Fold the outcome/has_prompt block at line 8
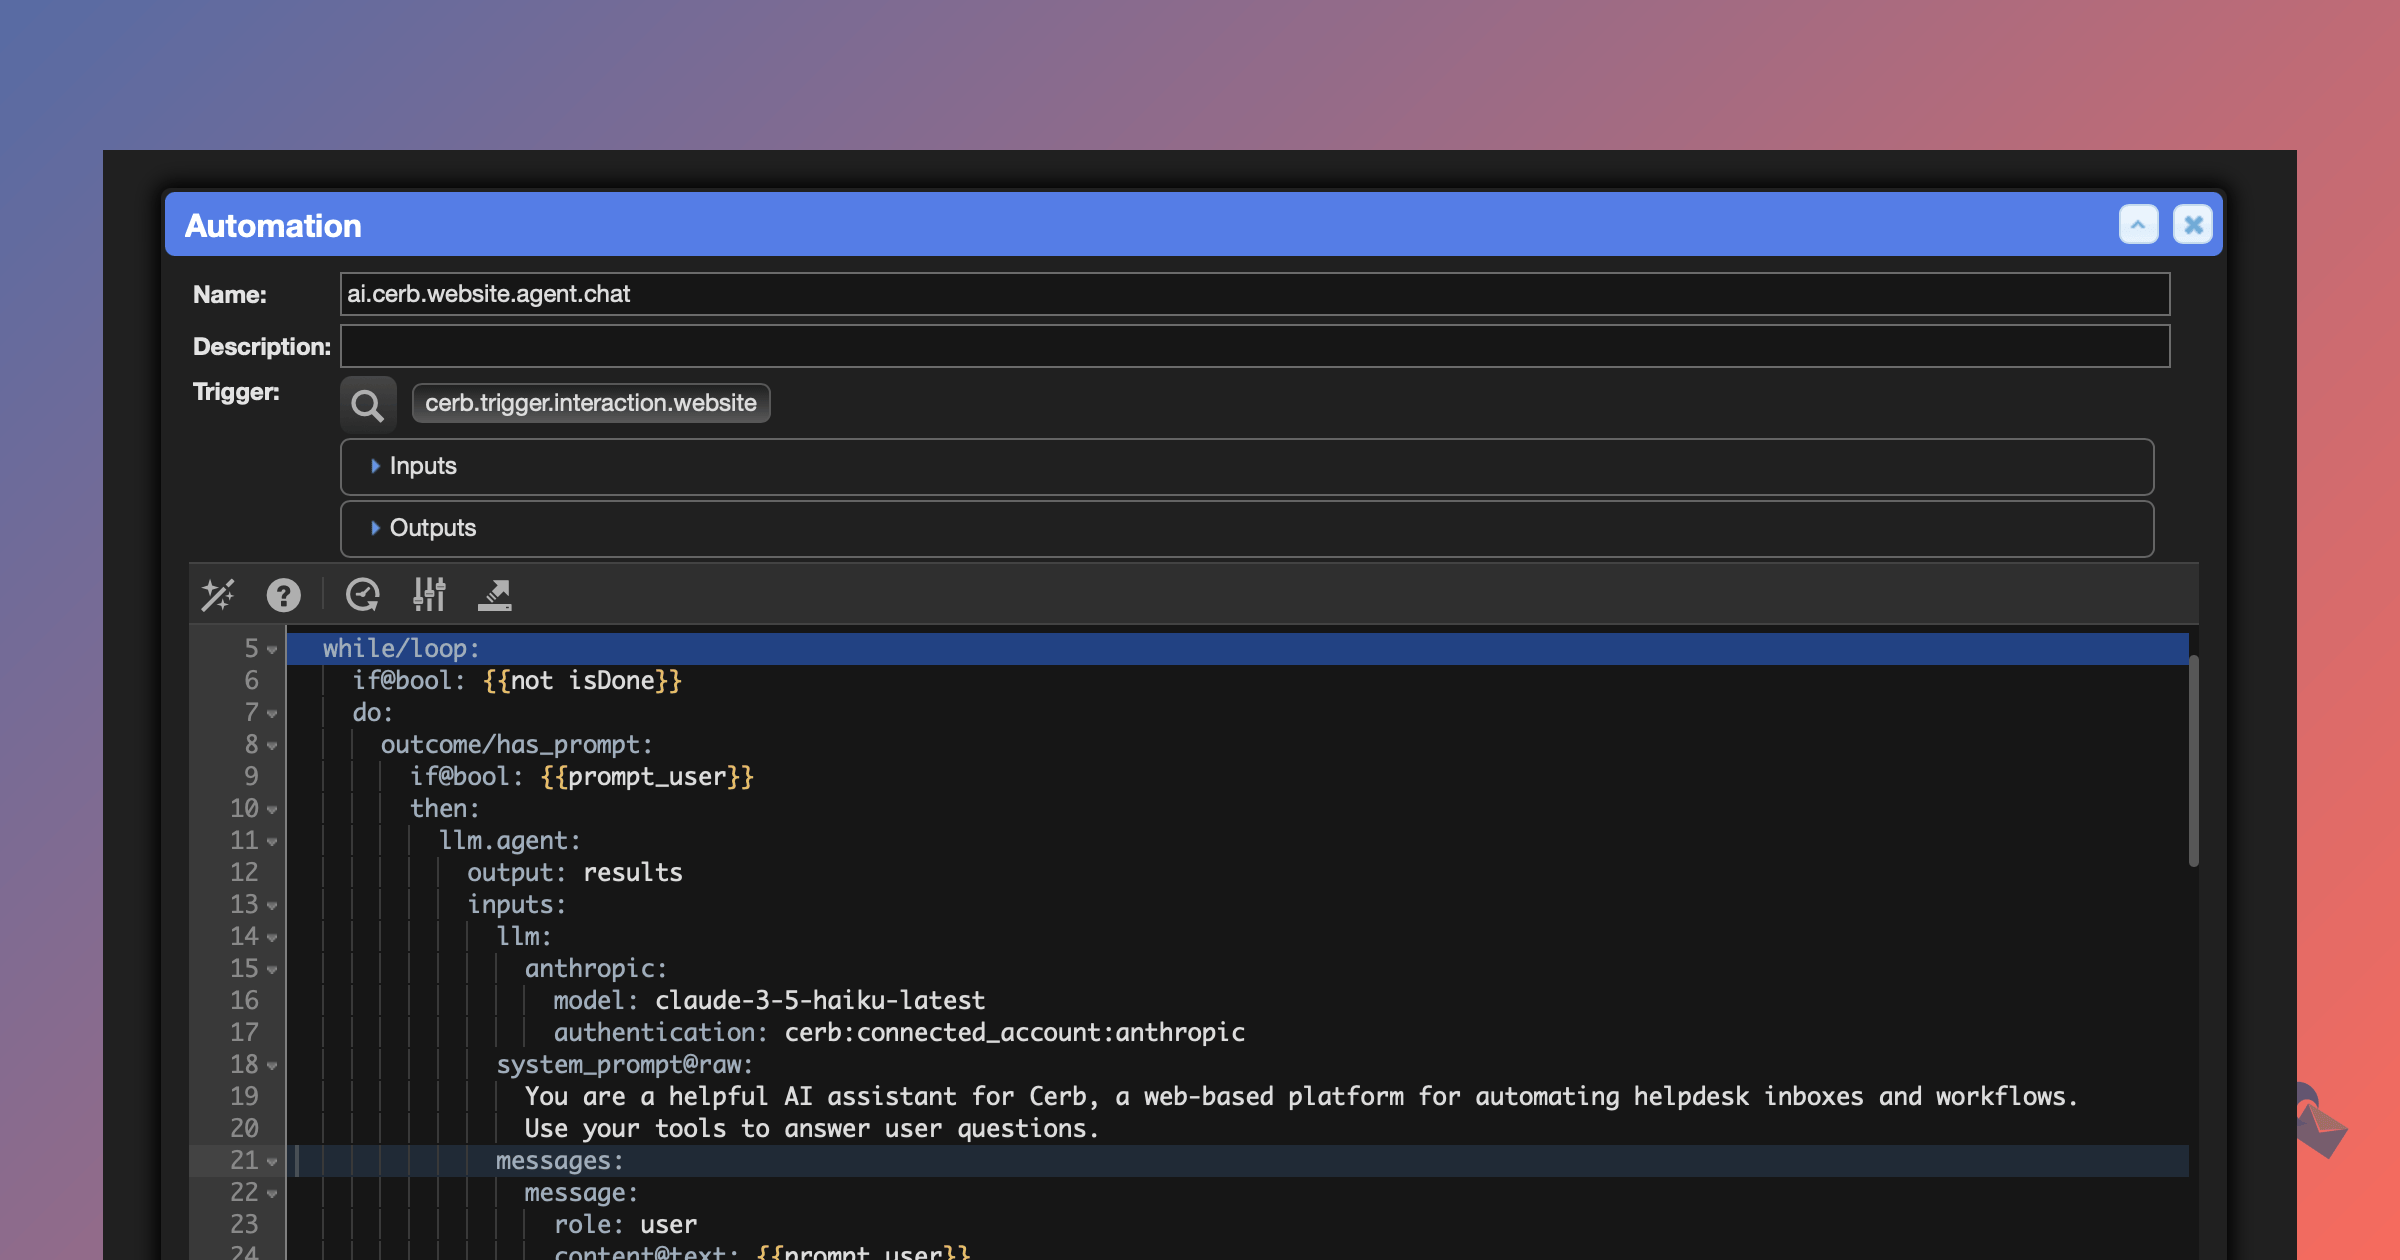This screenshot has height=1260, width=2400. click(x=272, y=746)
